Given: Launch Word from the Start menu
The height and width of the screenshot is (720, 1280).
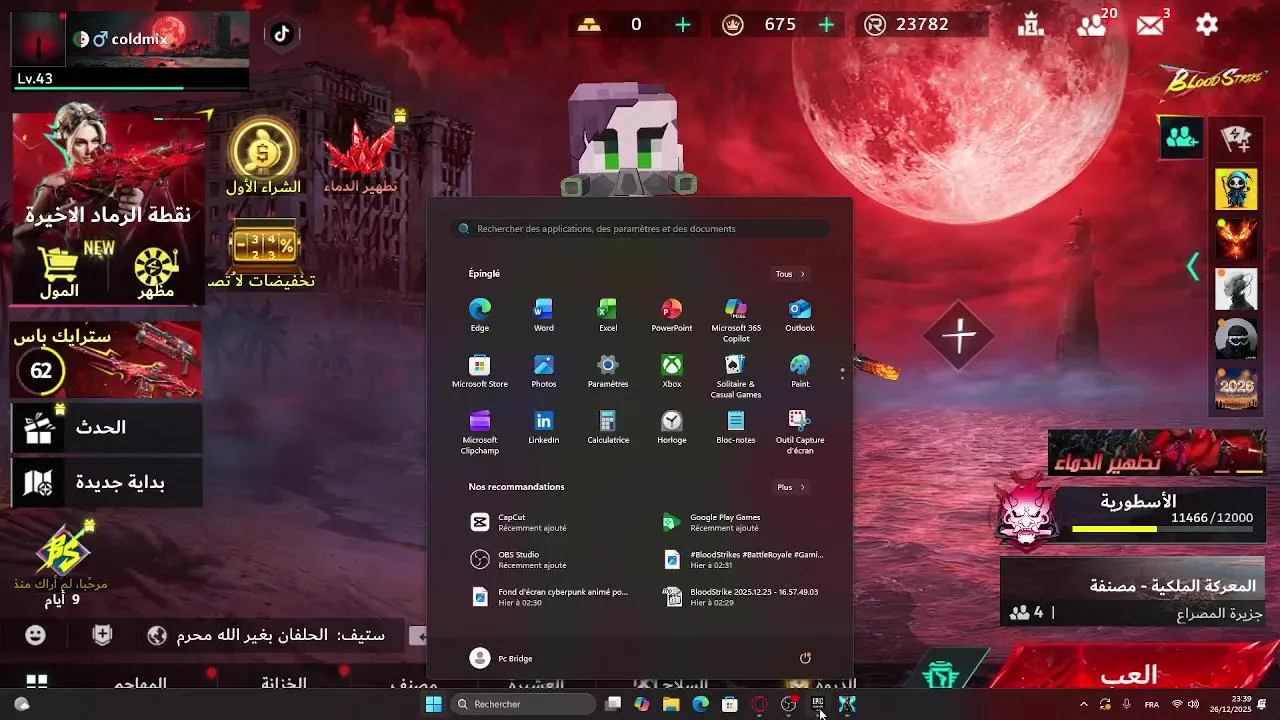Looking at the screenshot, I should click(x=544, y=315).
